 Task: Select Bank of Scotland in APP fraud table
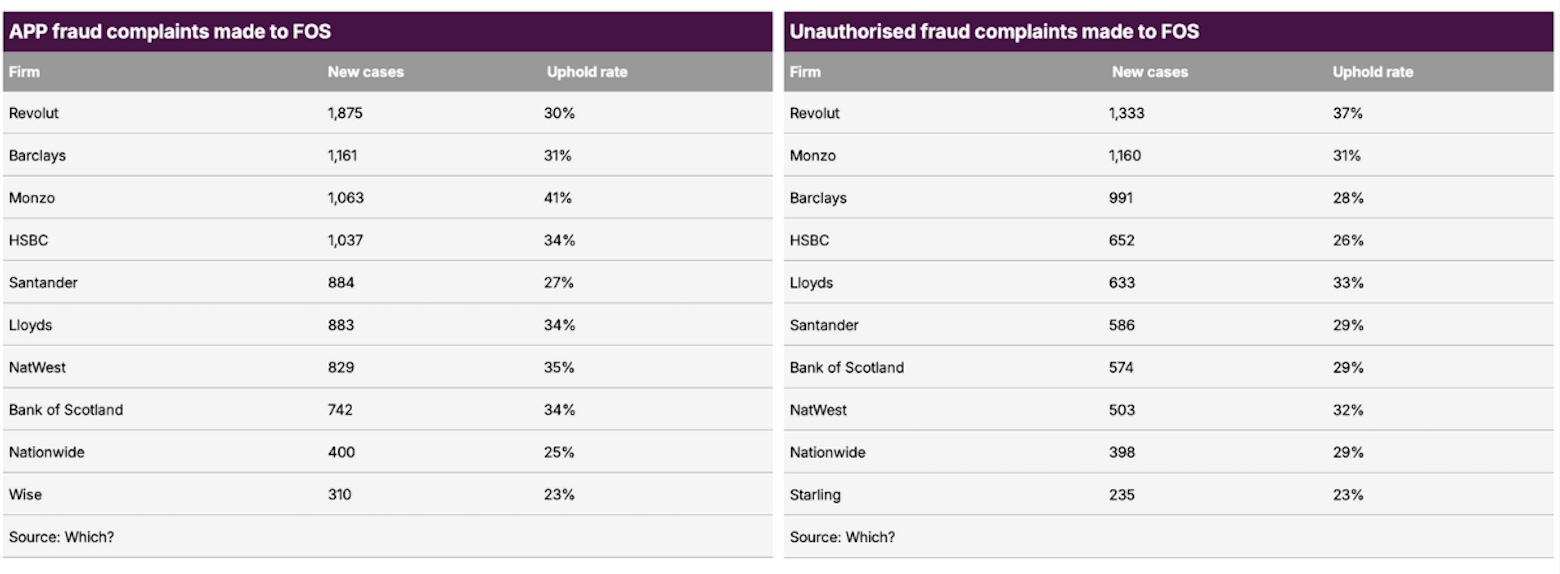pos(66,410)
